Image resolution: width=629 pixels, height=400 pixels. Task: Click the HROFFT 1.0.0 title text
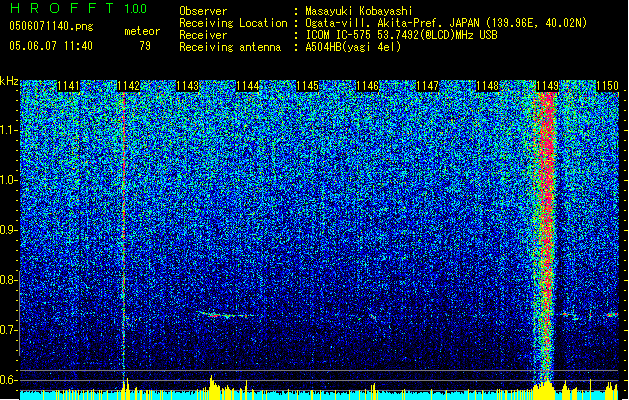[79, 8]
